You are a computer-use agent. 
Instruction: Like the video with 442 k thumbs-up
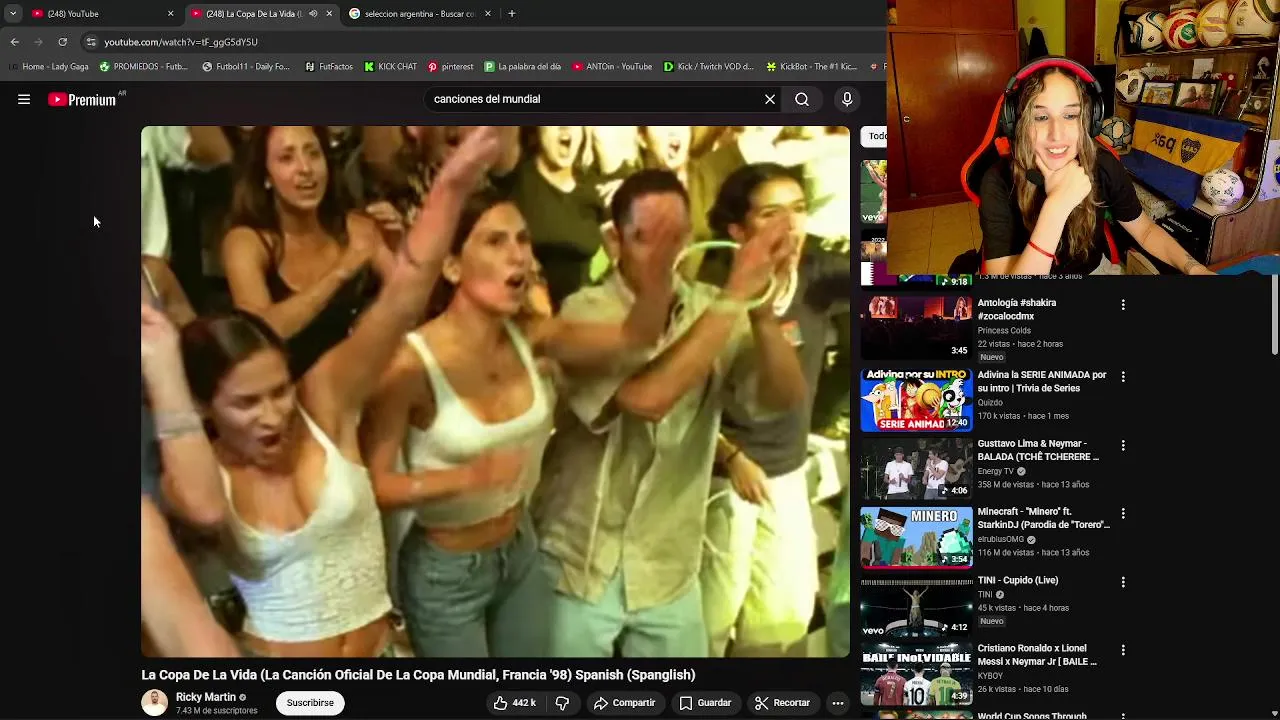tap(514, 703)
